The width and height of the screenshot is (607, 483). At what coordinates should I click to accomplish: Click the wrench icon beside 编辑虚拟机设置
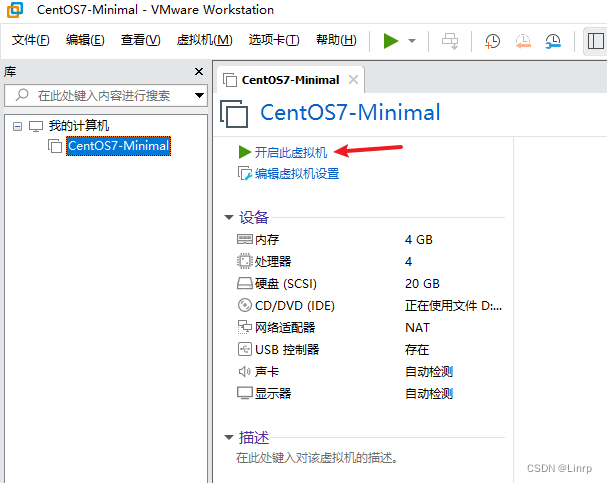(x=245, y=174)
